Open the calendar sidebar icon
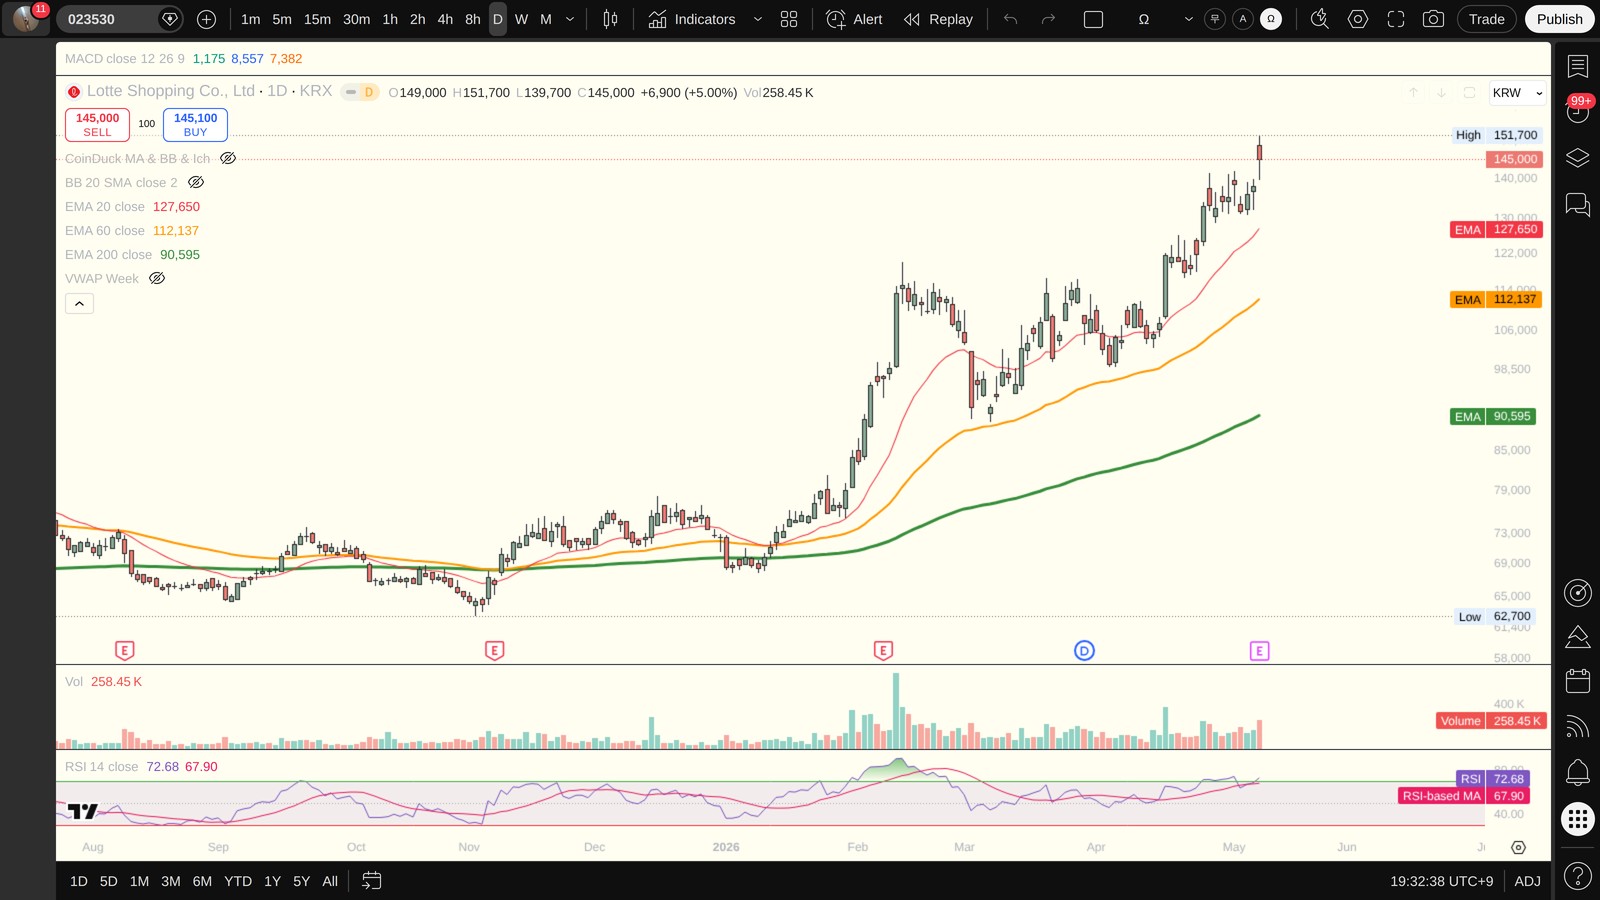Viewport: 1600px width, 900px height. click(x=1578, y=681)
